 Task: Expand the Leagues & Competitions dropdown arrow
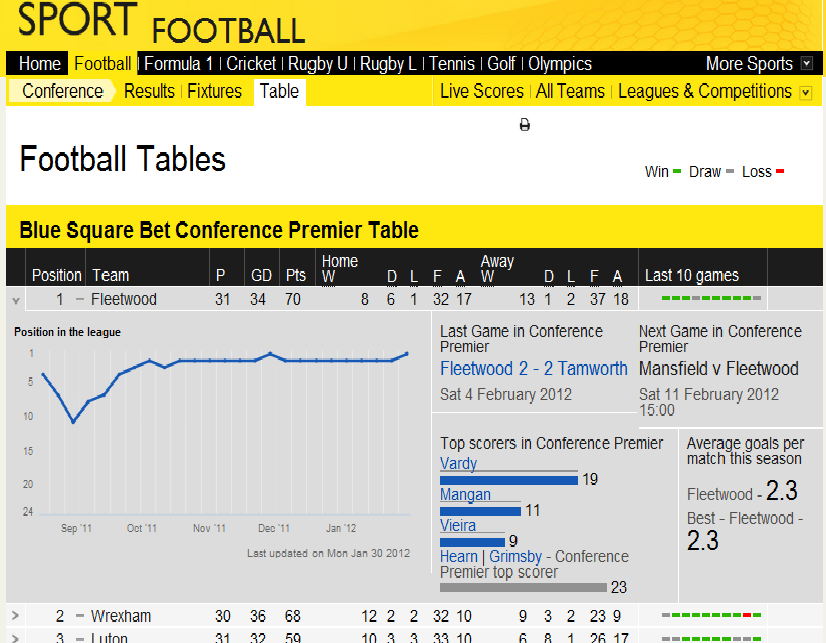(805, 93)
